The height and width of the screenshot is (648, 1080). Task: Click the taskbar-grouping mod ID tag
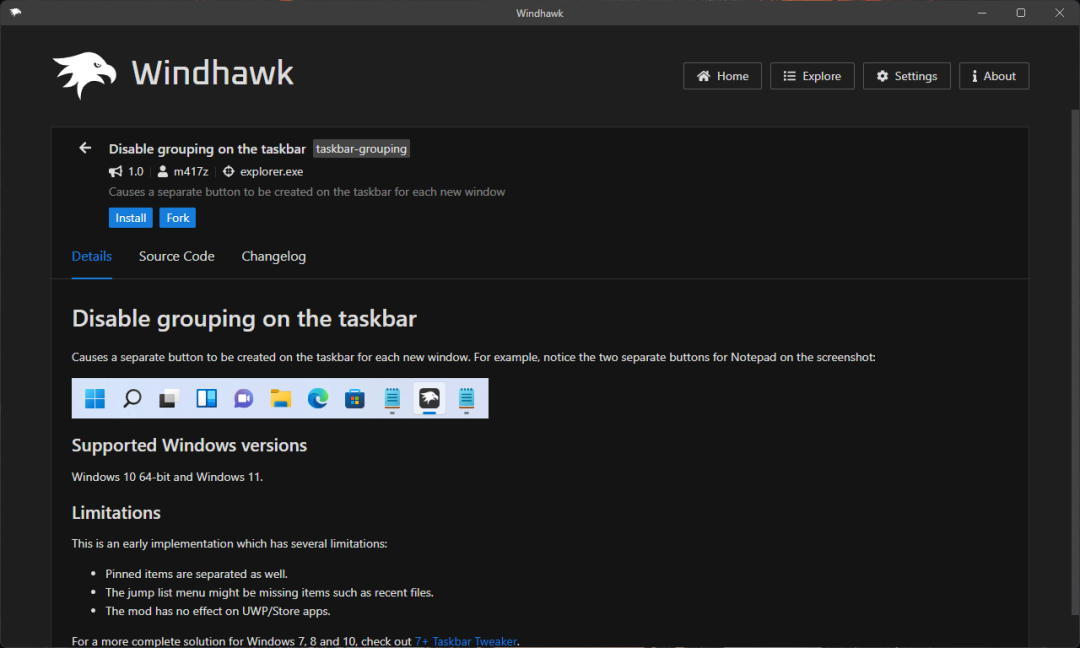(x=361, y=149)
